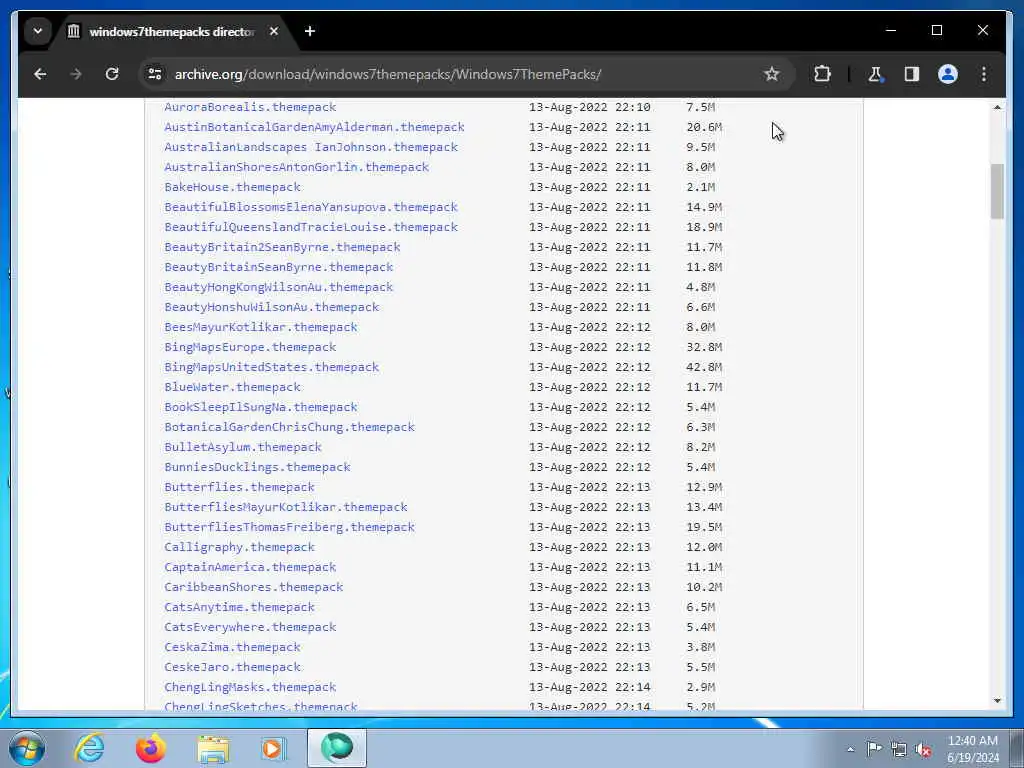This screenshot has width=1024, height=768.
Task: Select BeesMayurKotlikar.themepack file link
Action: [261, 327]
